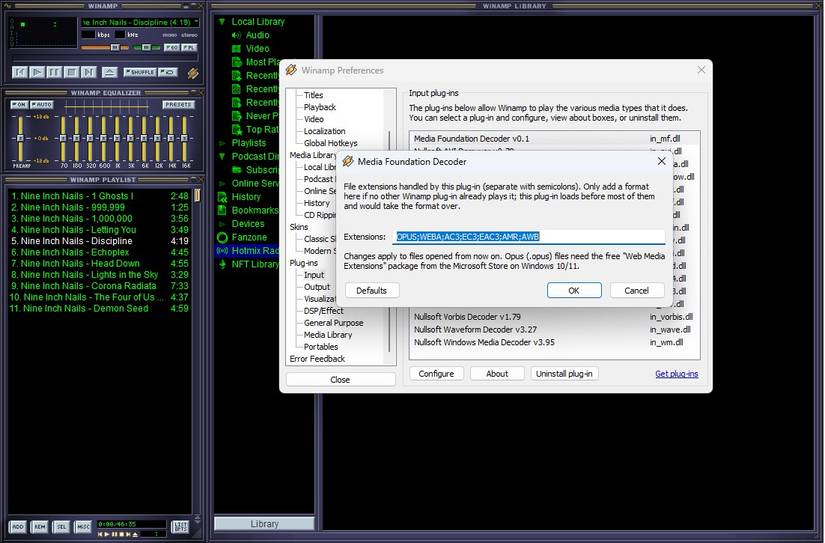This screenshot has height=543, width=825.
Task: Select General Purpose in Preferences tree
Action: [x=333, y=323]
